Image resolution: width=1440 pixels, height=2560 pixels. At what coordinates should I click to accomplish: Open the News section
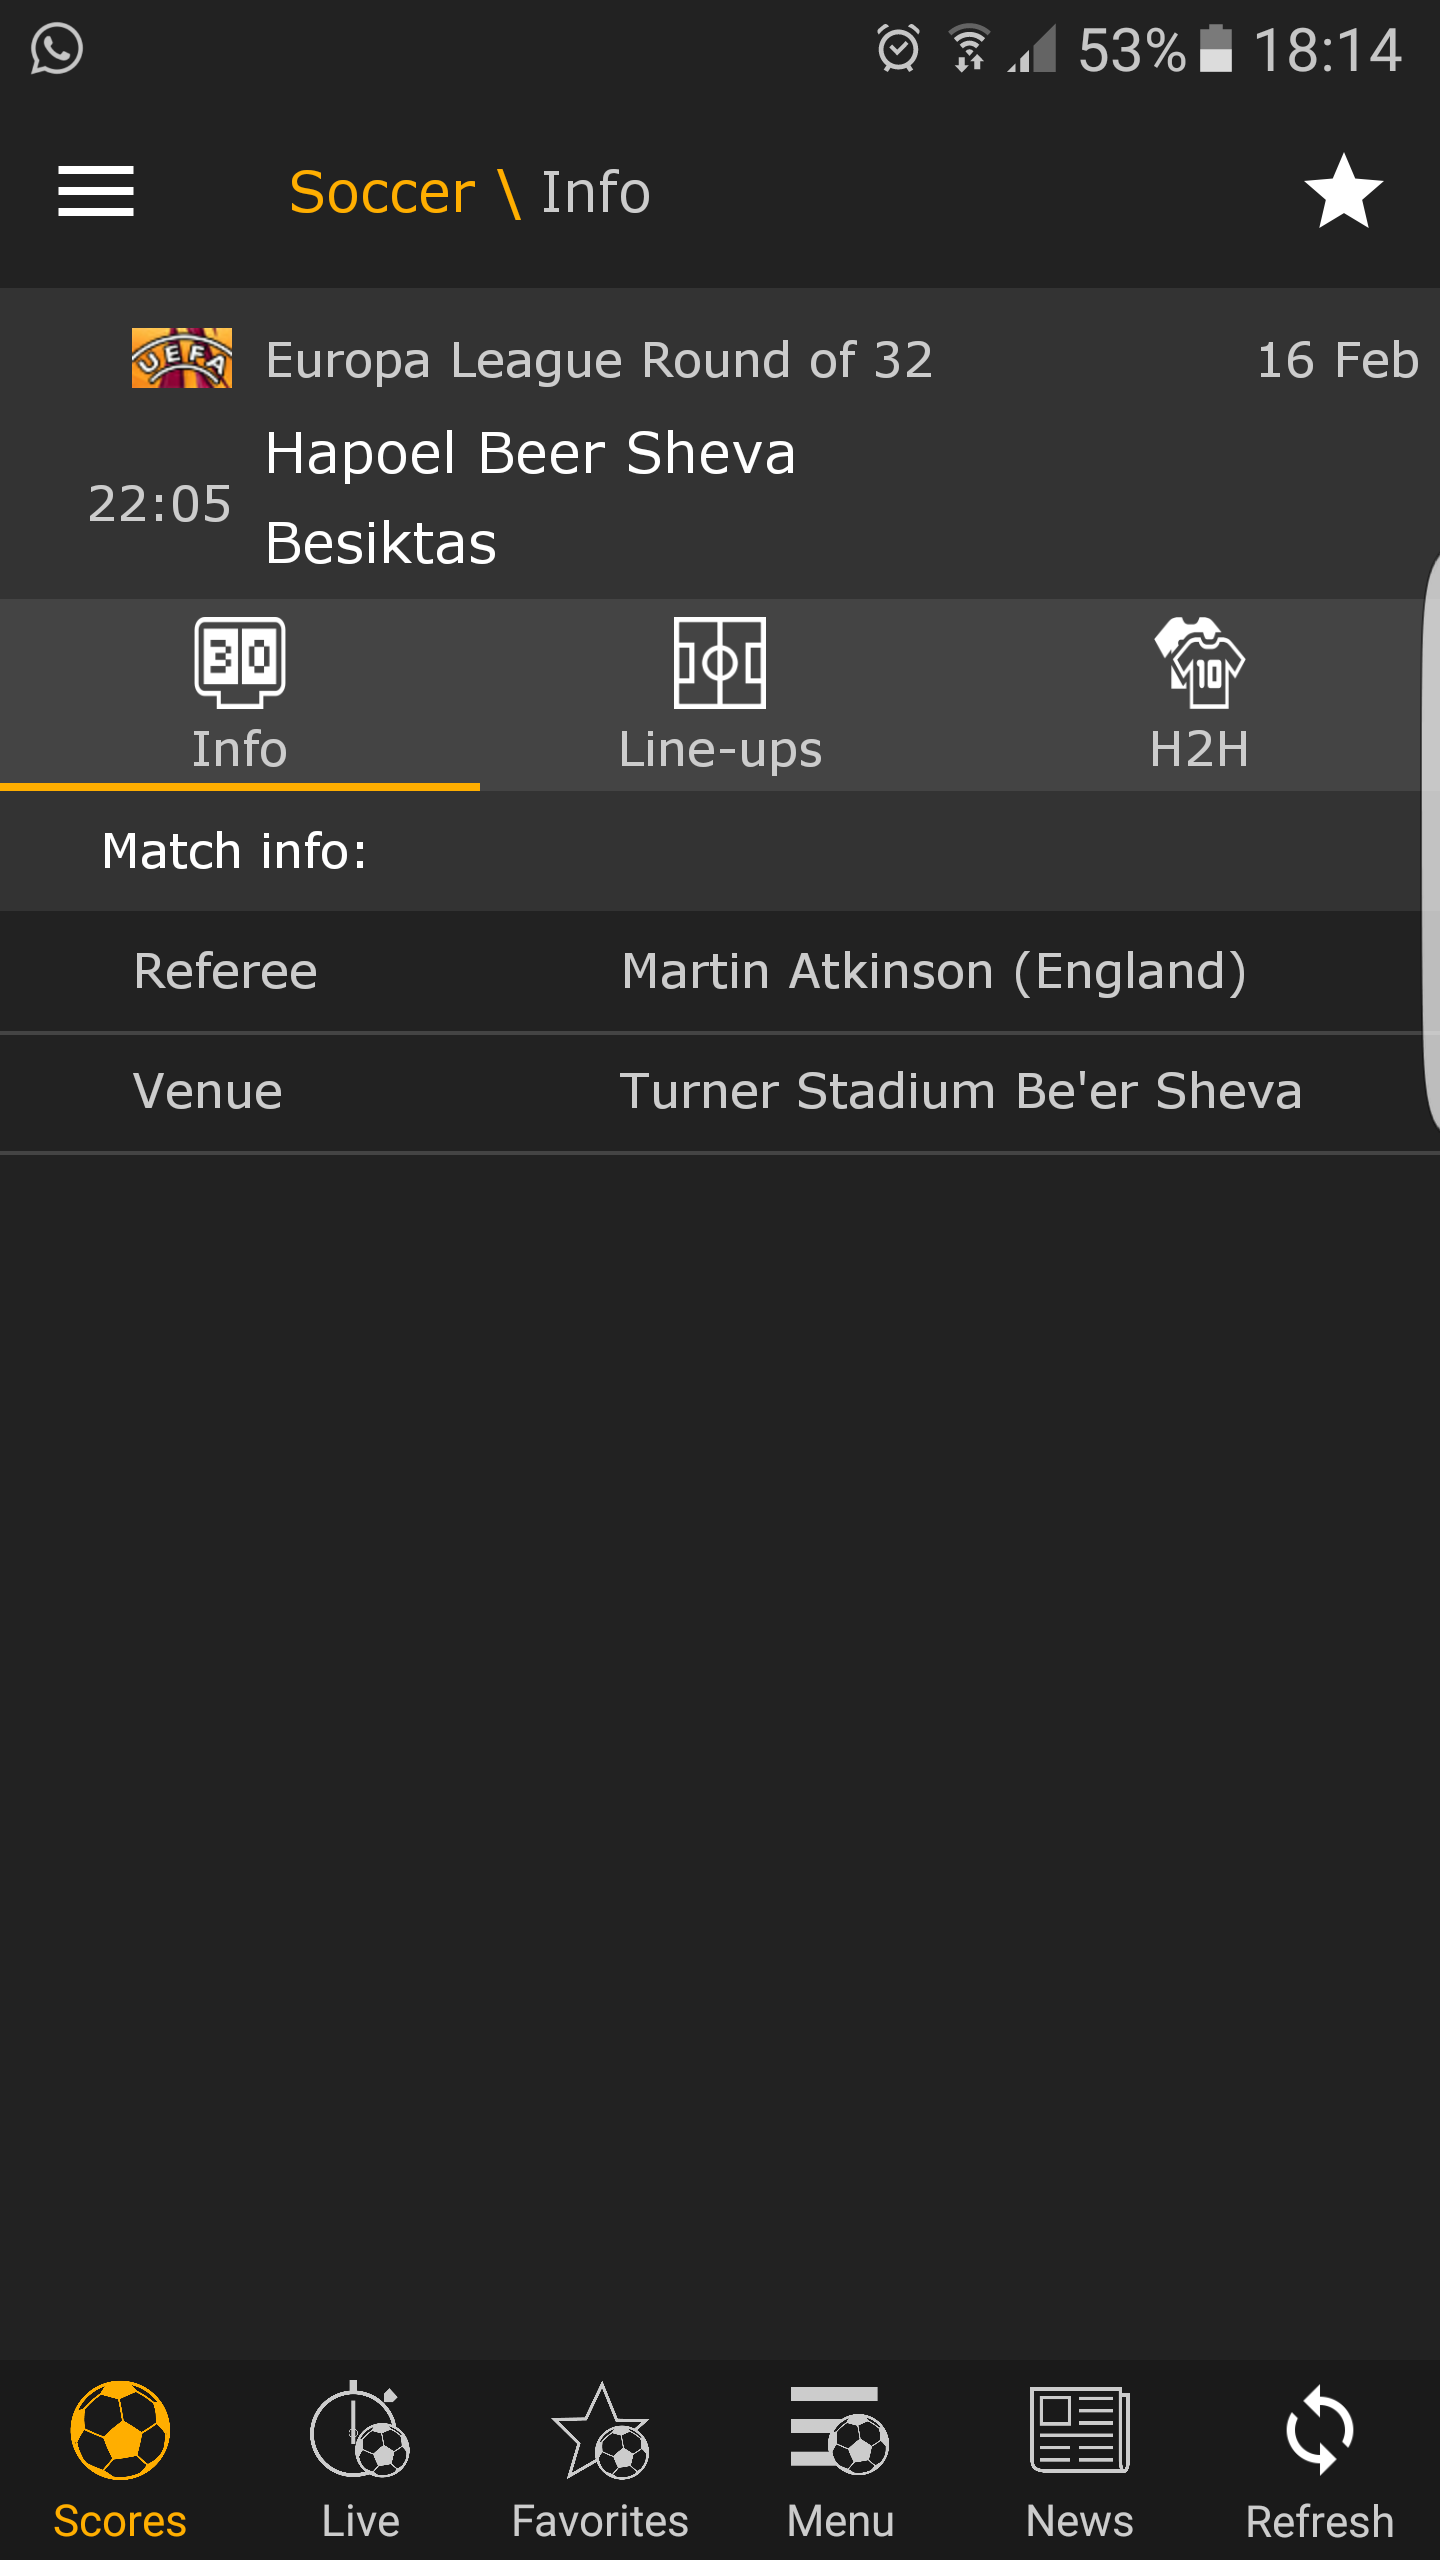(x=1080, y=2461)
